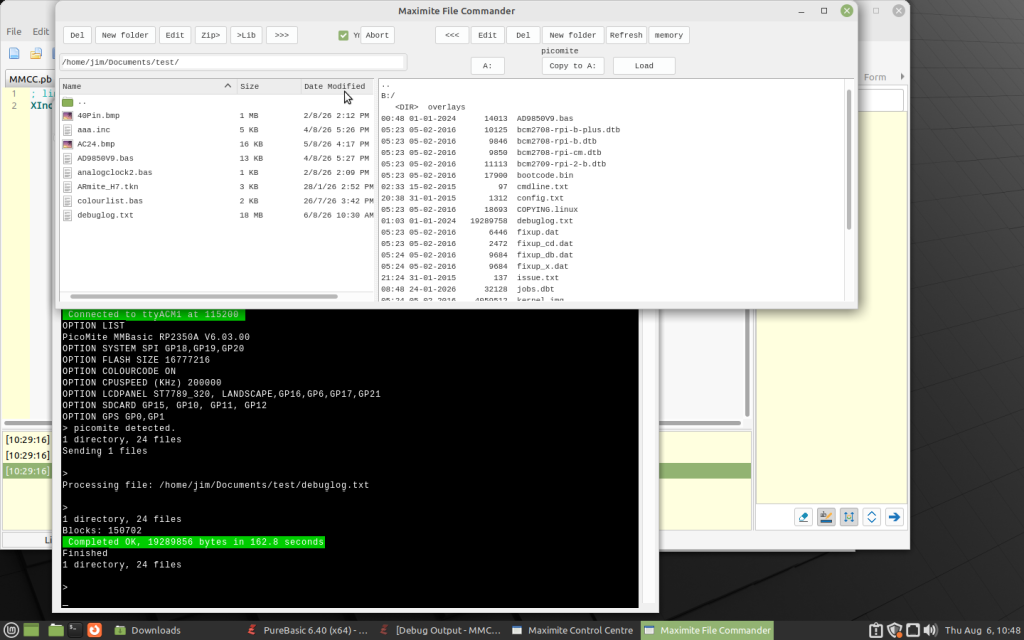Open the File menu in PureBasic
This screenshot has height=640, width=1024.
pos(14,31)
